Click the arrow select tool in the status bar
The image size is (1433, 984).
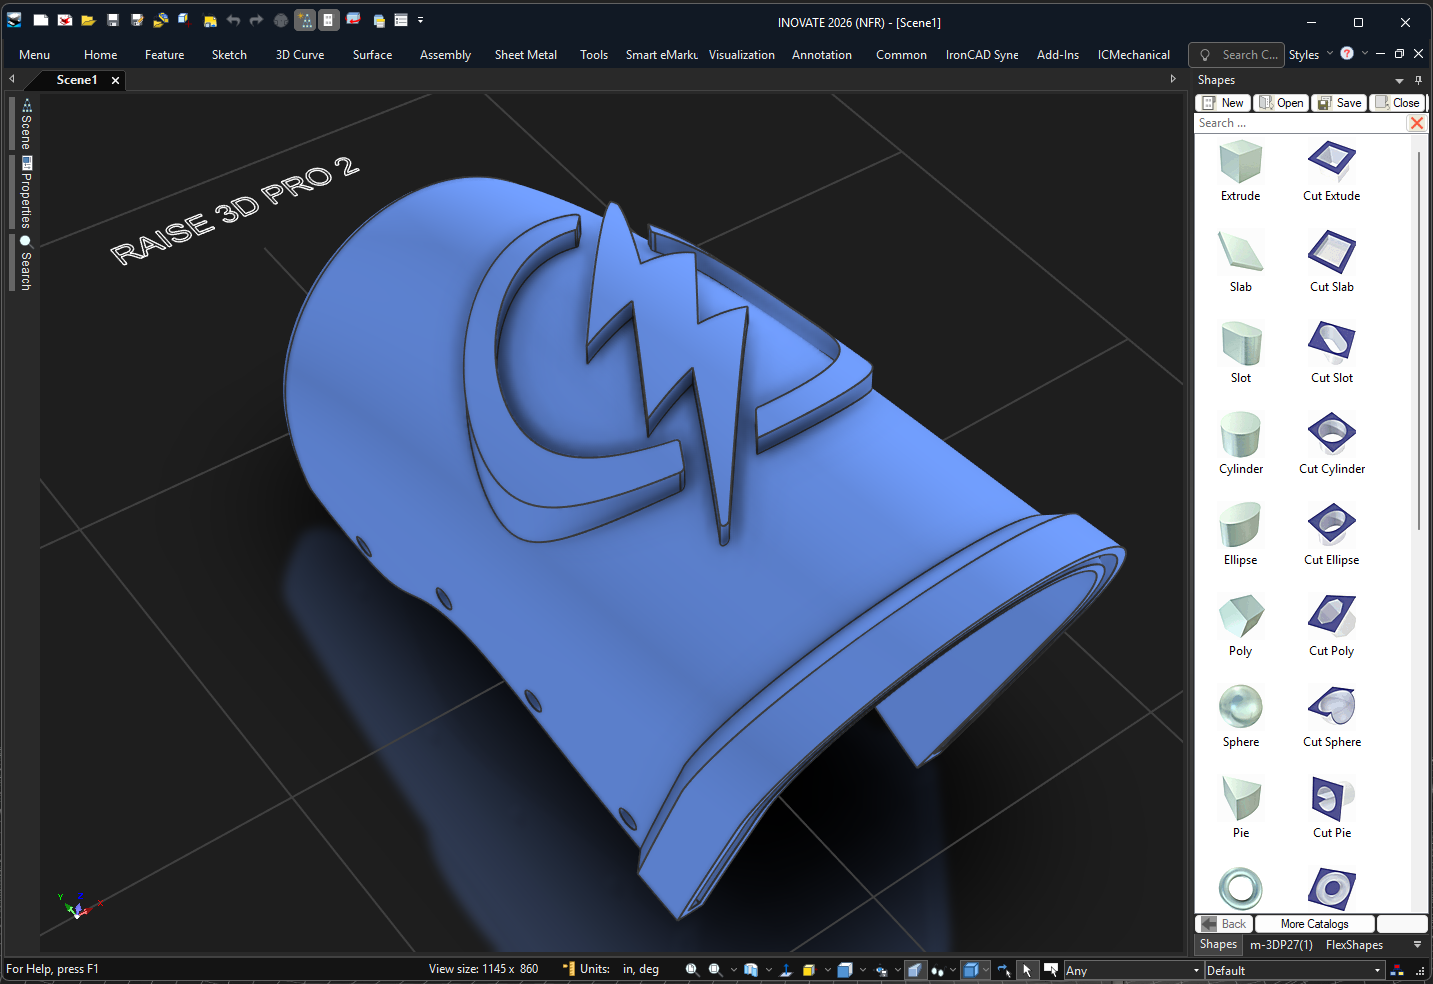tap(1027, 970)
